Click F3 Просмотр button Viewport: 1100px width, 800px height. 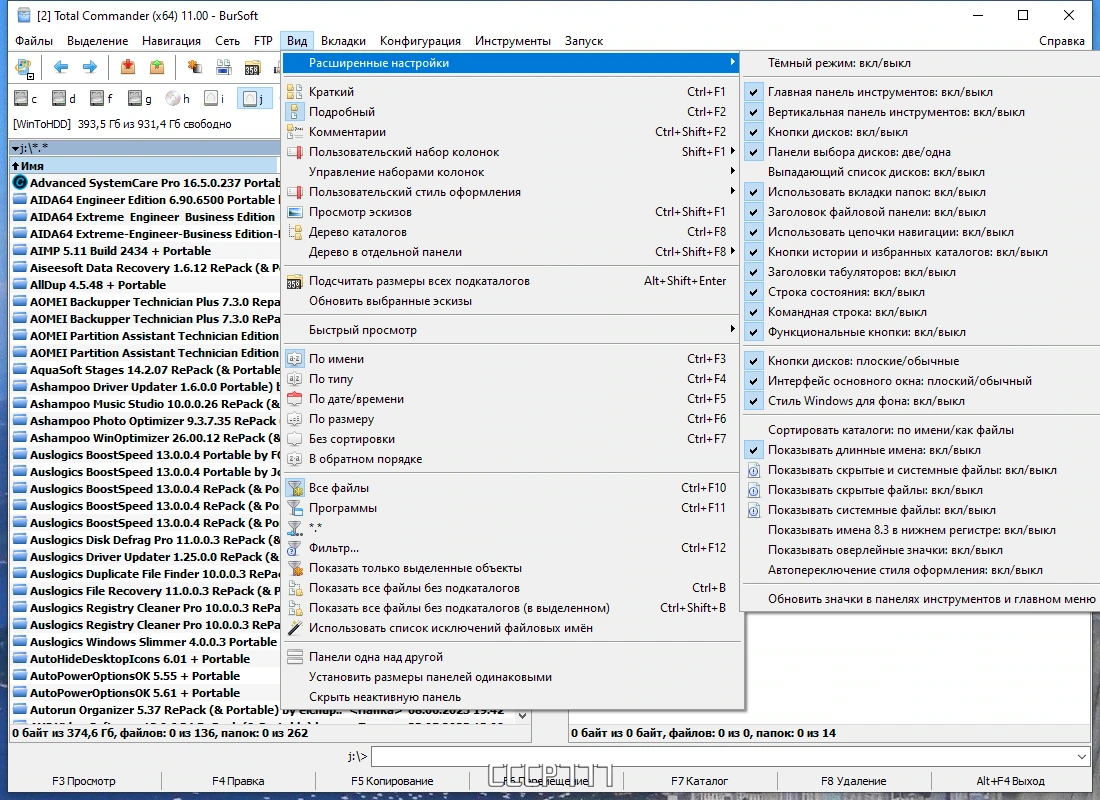click(84, 781)
